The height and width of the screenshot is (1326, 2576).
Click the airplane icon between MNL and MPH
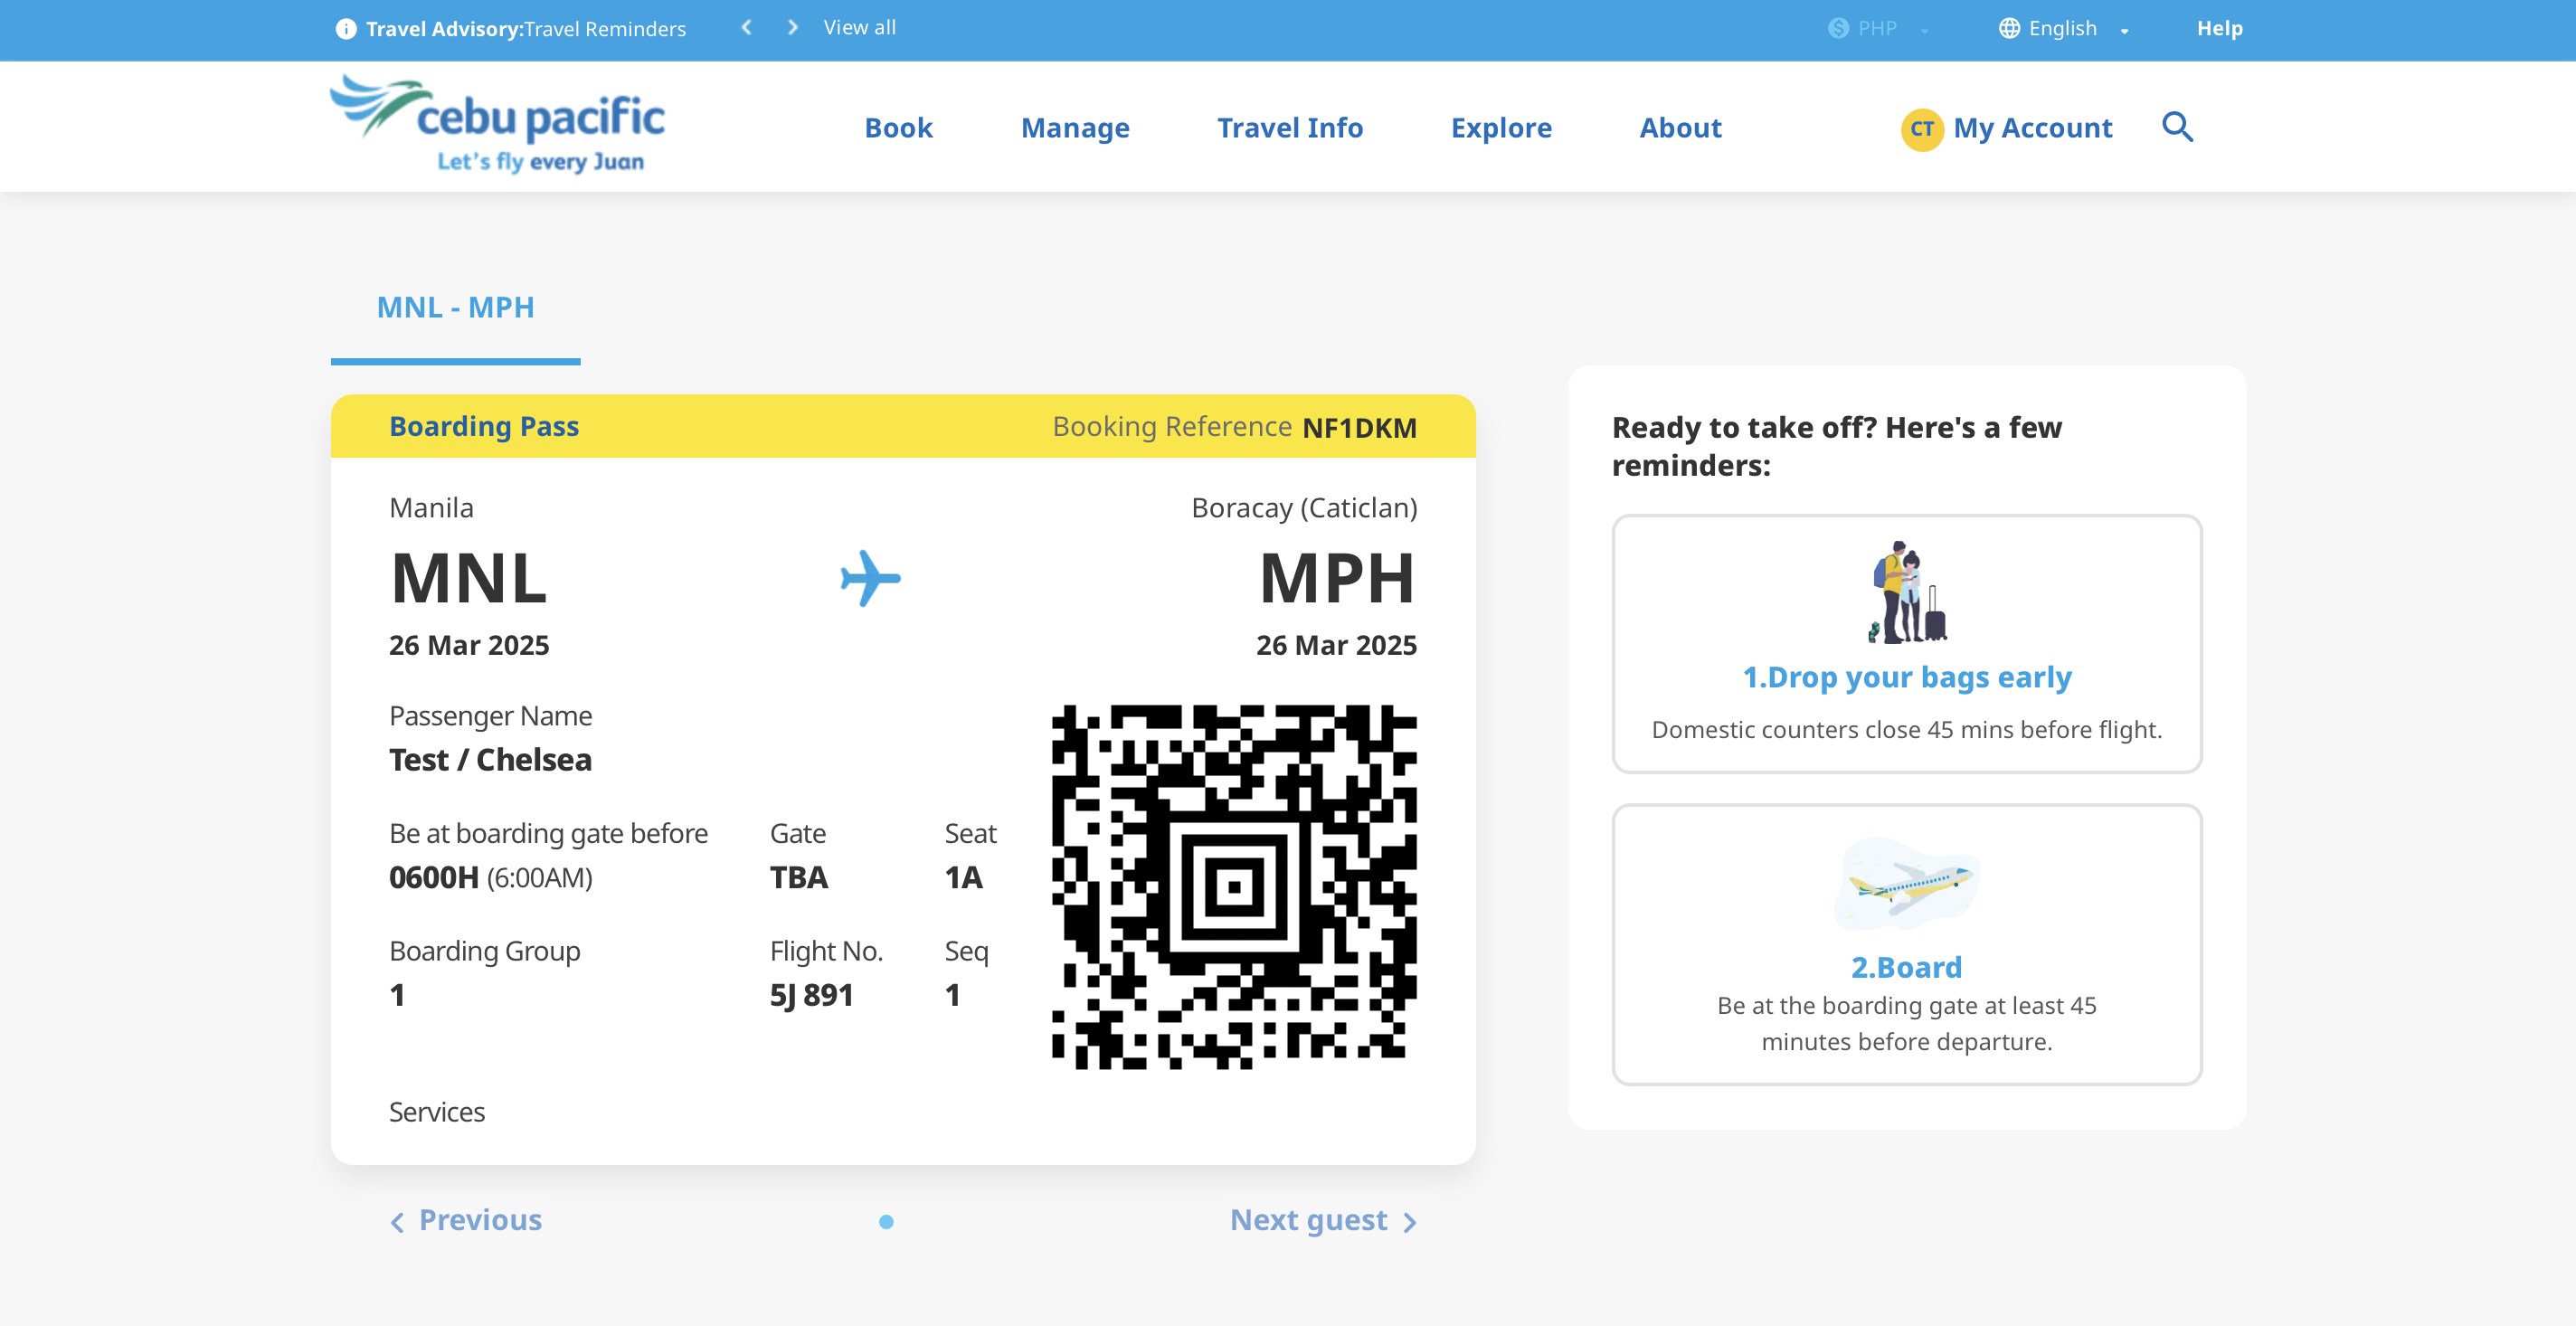pyautogui.click(x=870, y=578)
